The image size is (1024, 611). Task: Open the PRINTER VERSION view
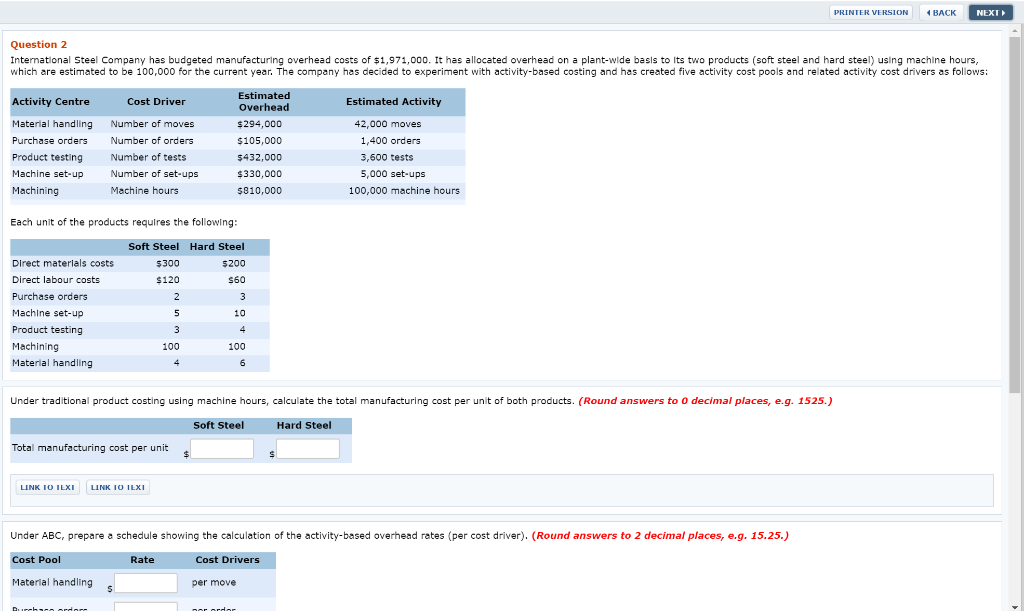click(870, 12)
